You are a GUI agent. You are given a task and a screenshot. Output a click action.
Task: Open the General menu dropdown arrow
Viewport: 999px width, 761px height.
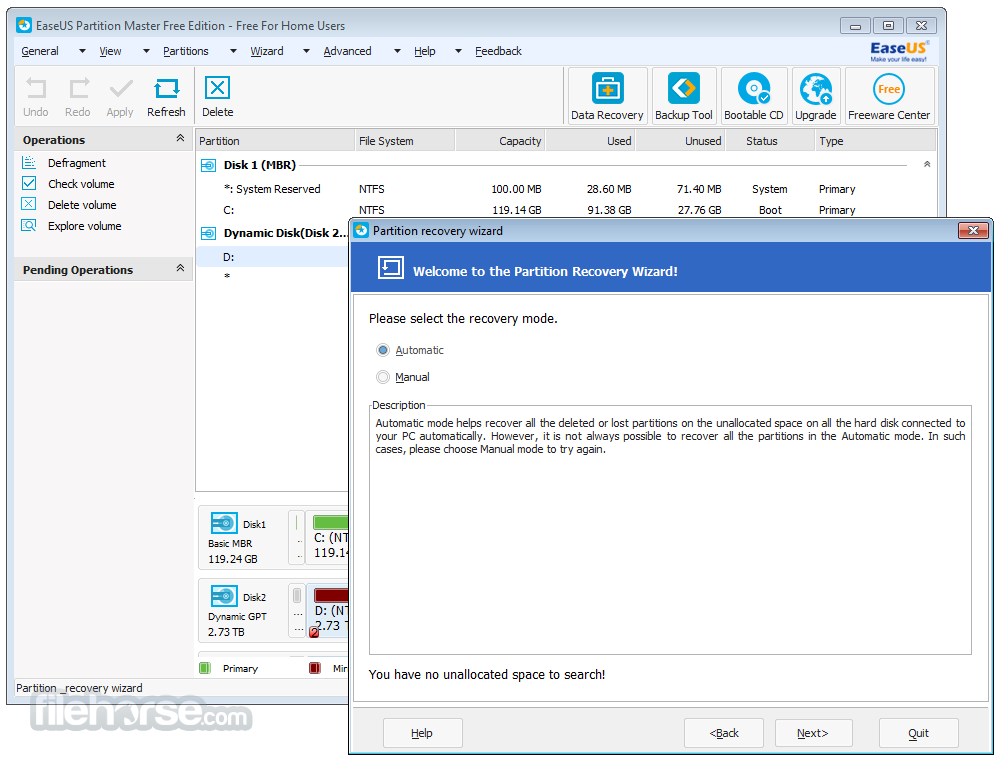(x=82, y=51)
